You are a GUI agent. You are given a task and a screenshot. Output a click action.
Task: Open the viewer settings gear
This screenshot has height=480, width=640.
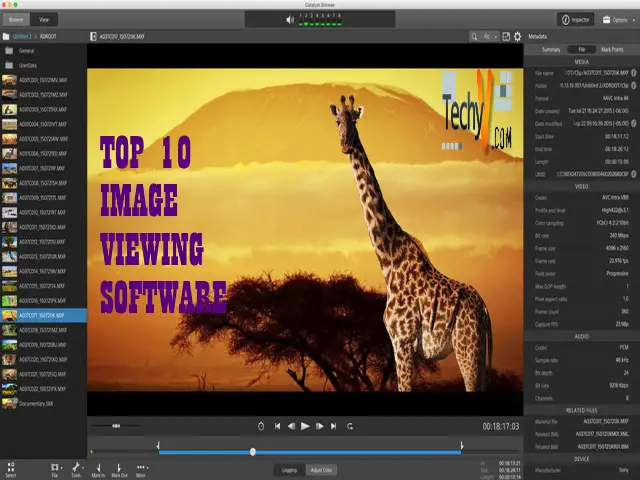[x=517, y=37]
